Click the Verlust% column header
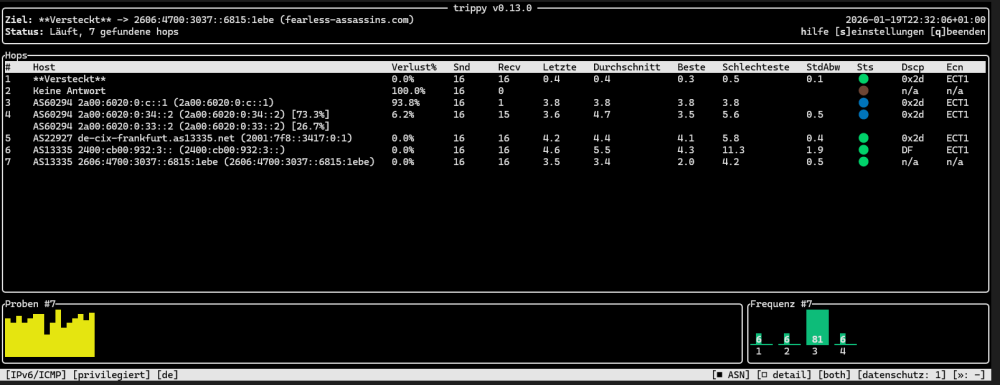1000x385 pixels. tap(414, 67)
